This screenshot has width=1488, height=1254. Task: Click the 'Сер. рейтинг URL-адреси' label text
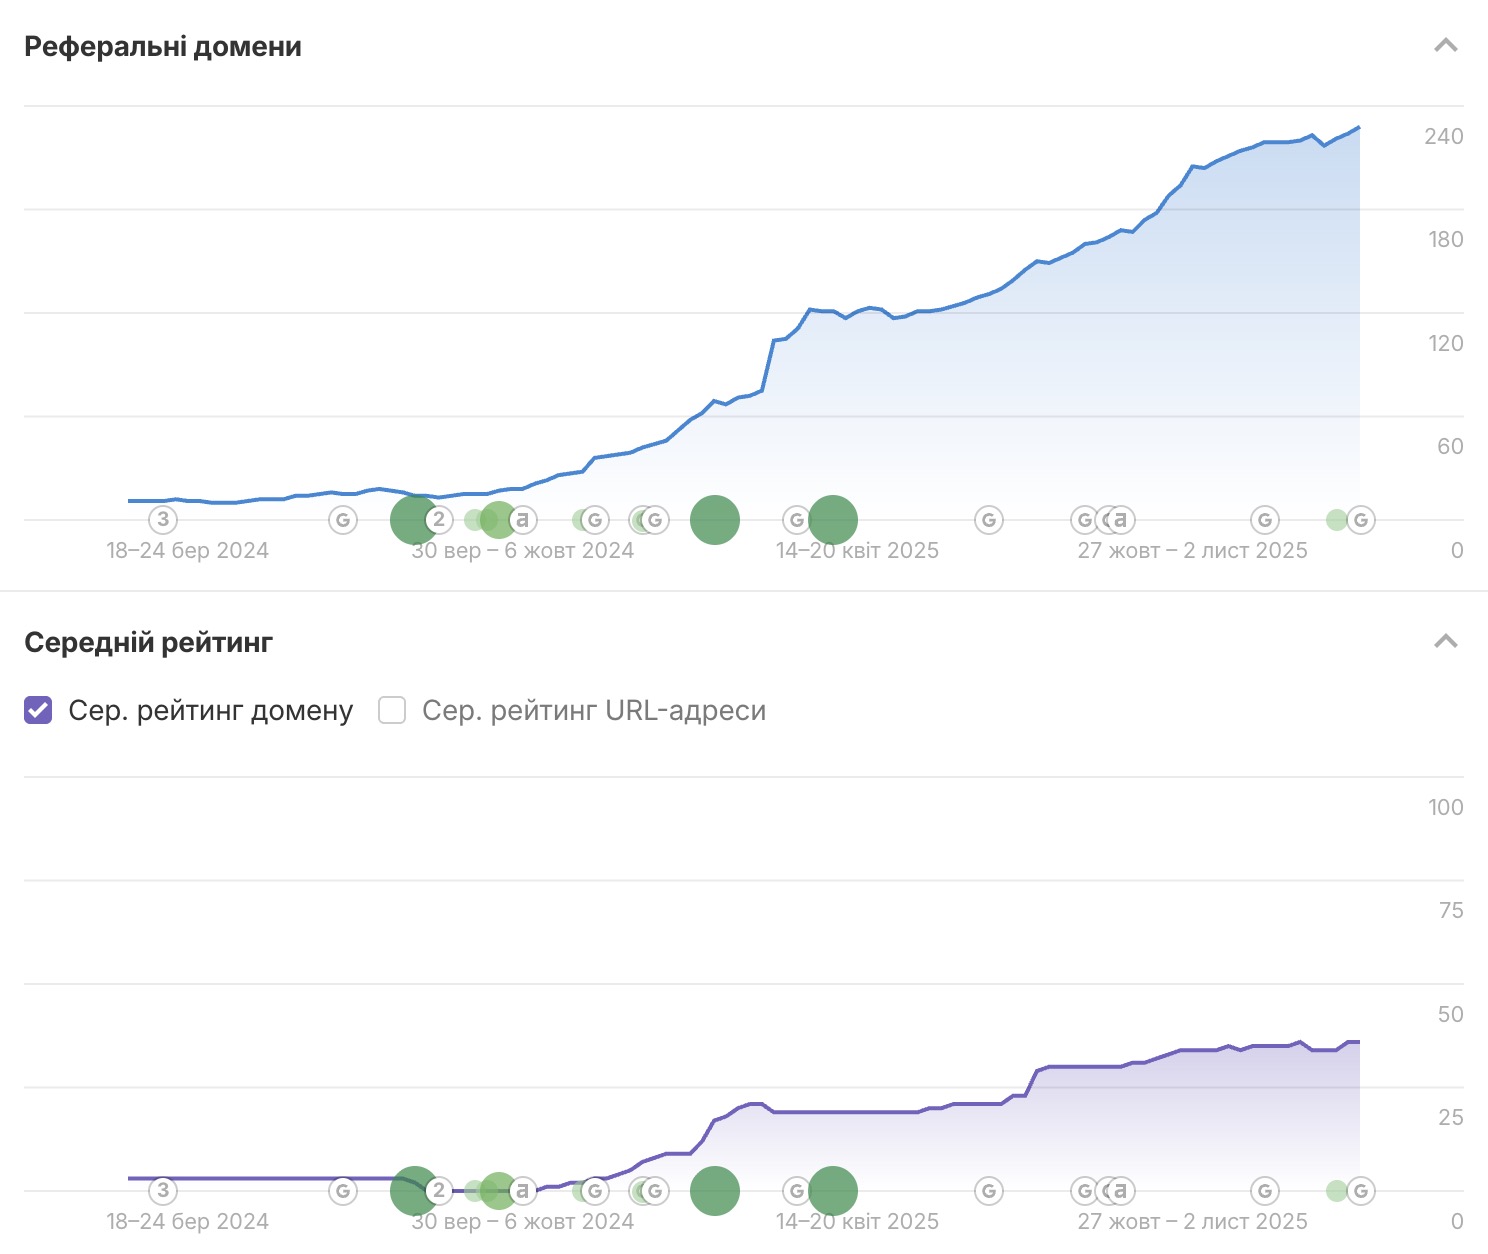tap(593, 710)
